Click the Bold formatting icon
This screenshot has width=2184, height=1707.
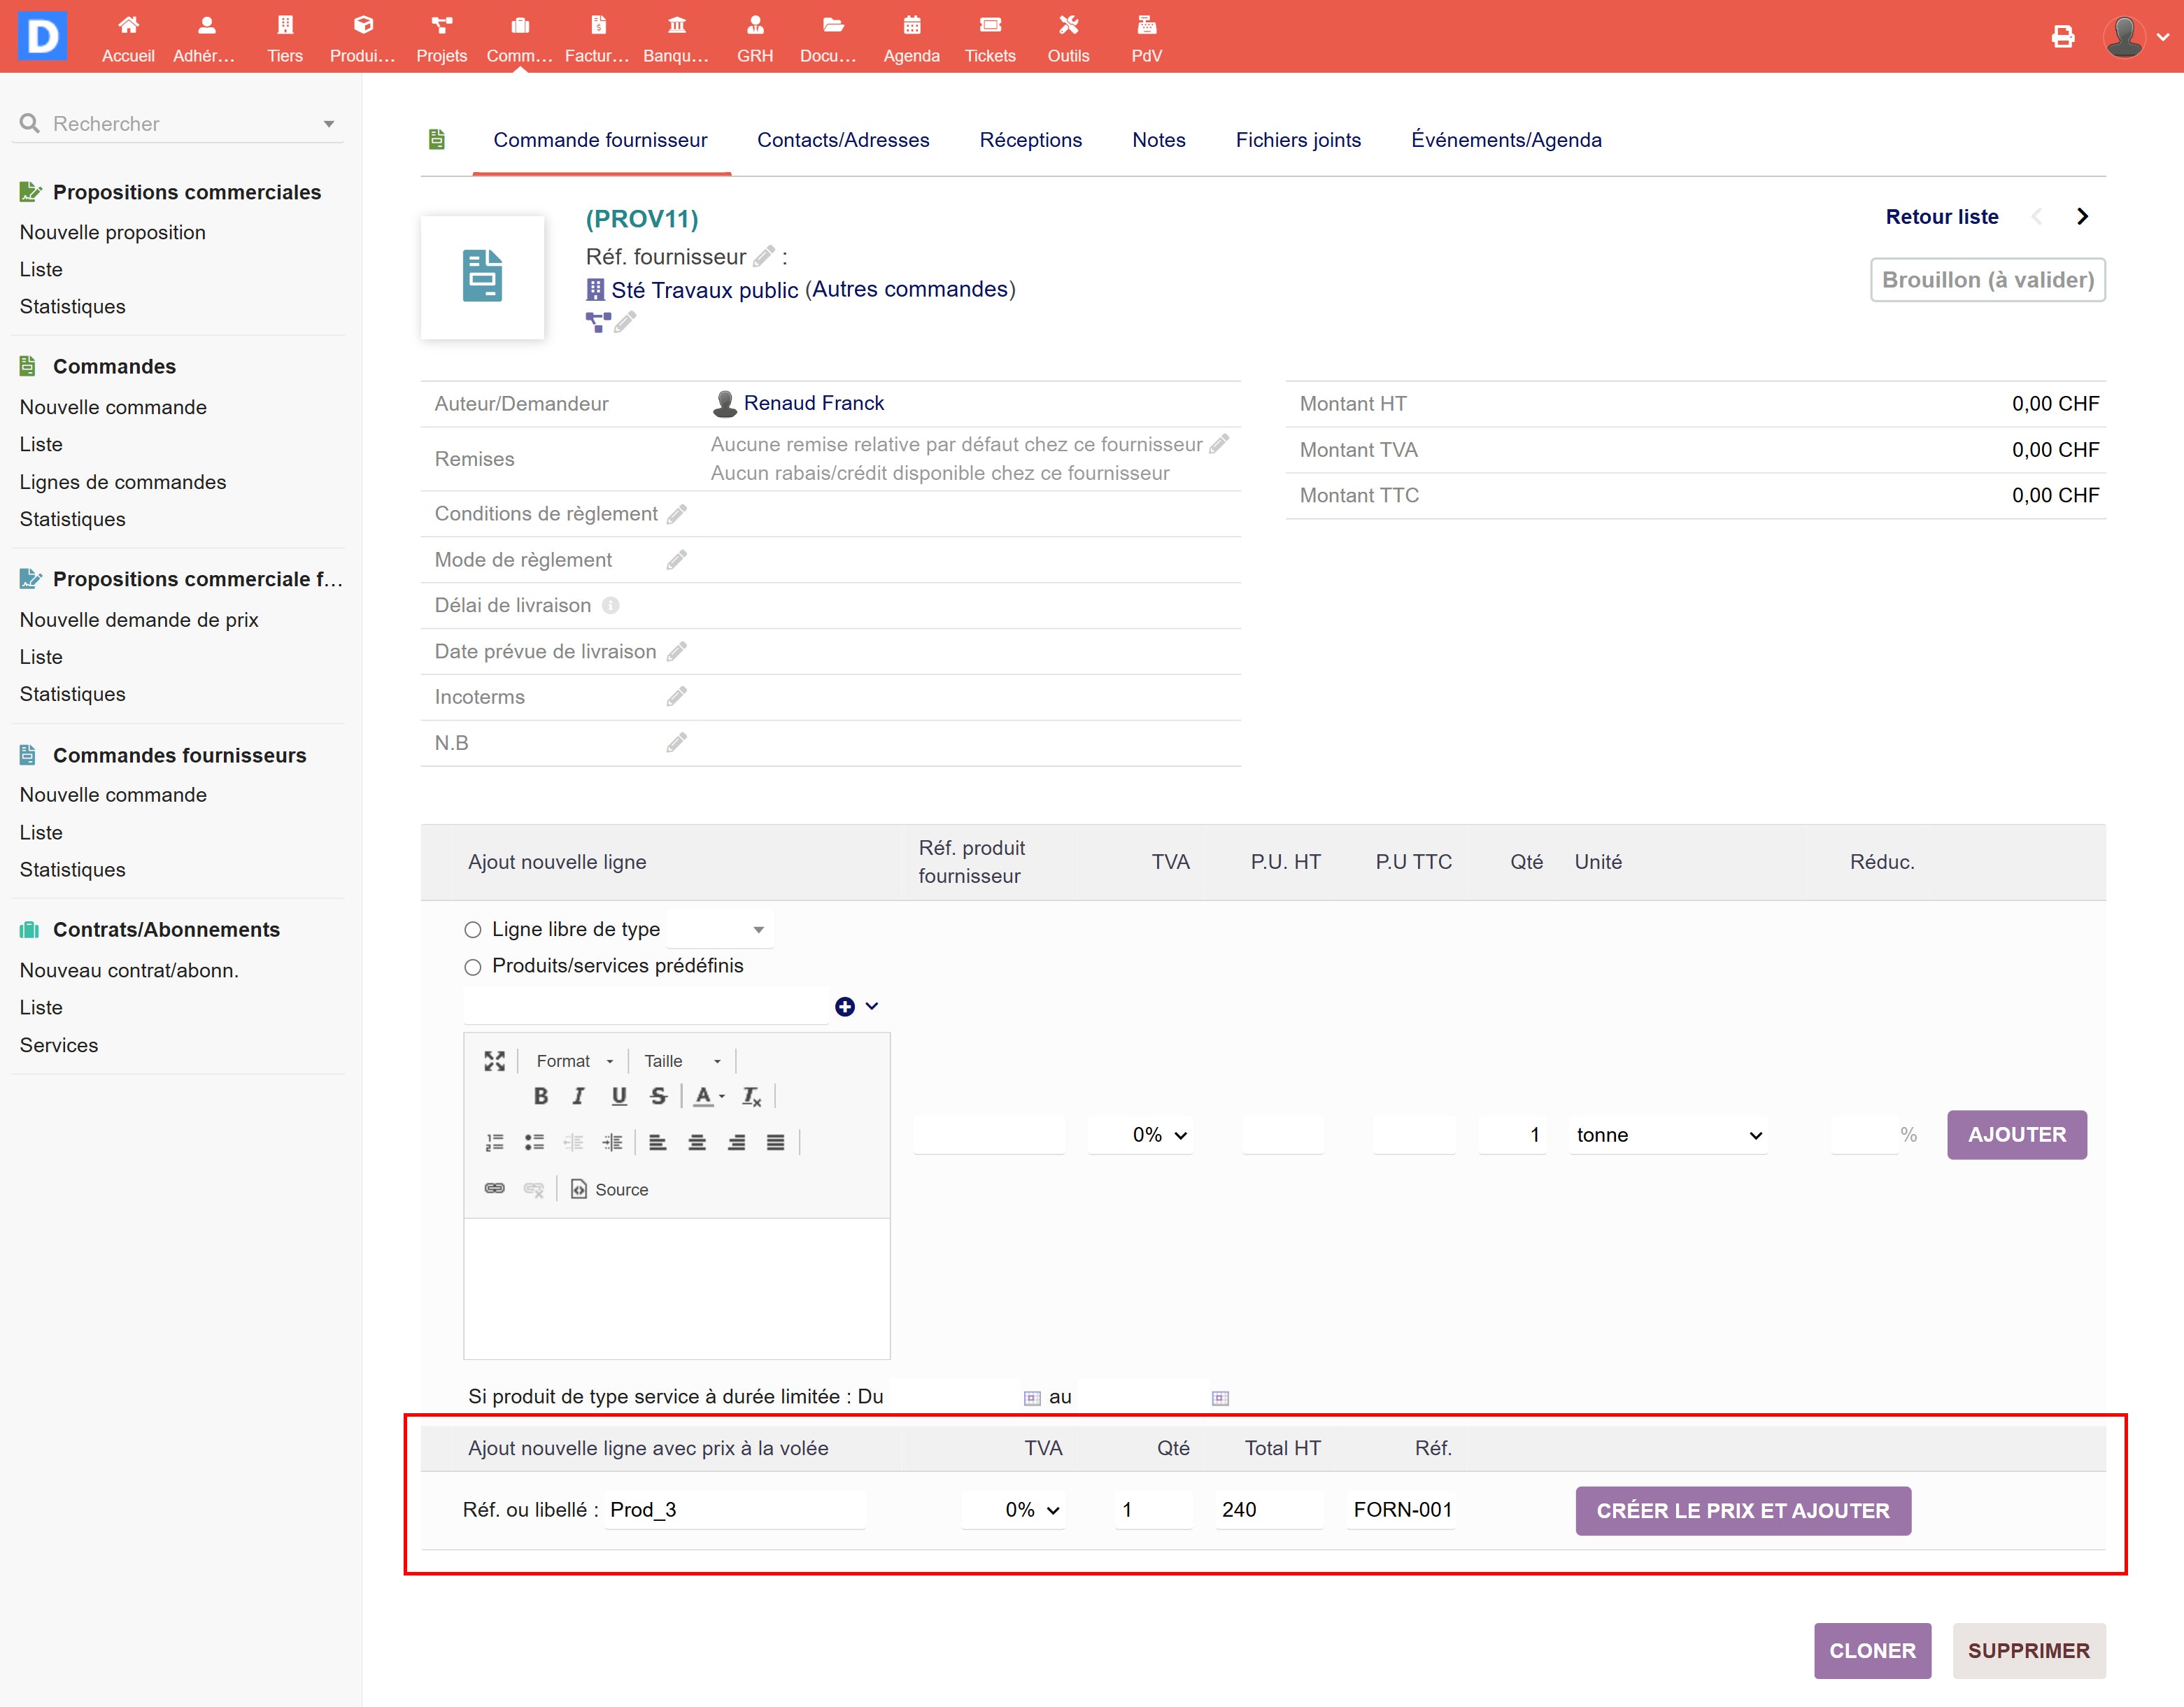(x=541, y=1096)
